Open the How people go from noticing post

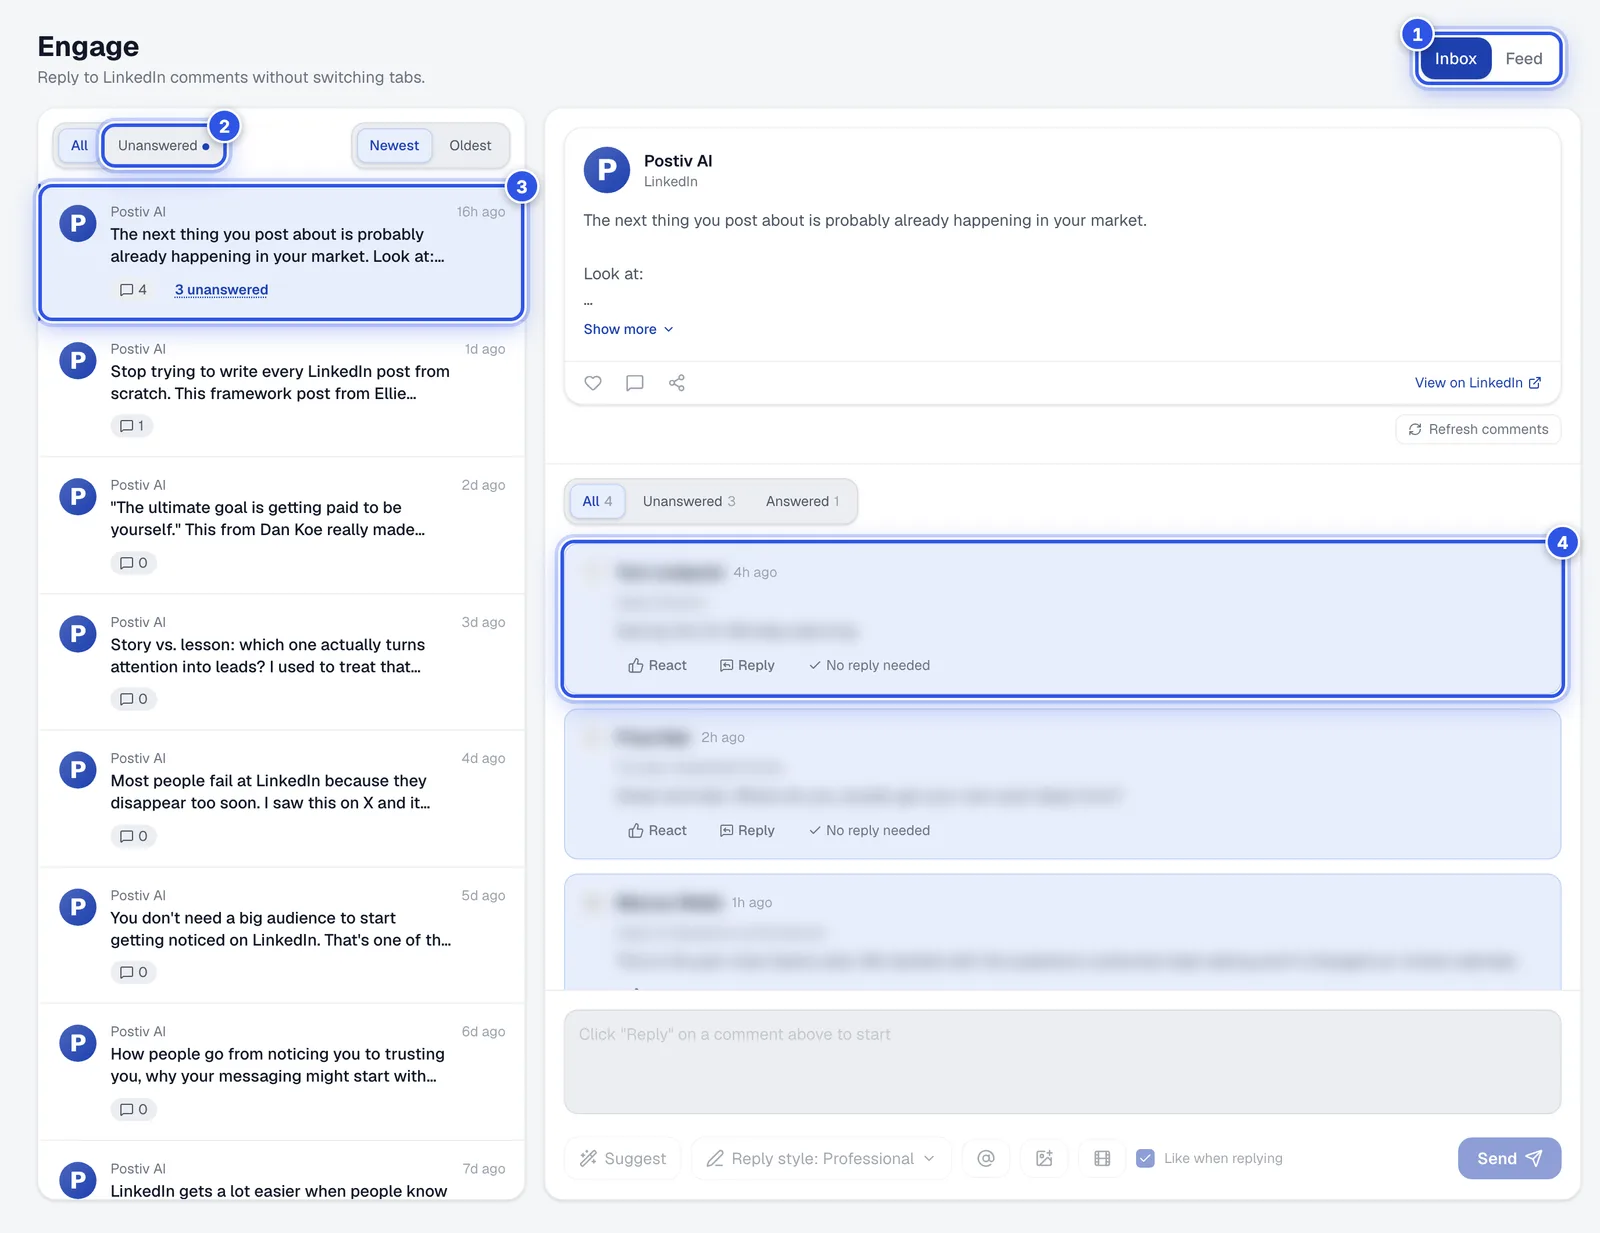click(x=281, y=1072)
